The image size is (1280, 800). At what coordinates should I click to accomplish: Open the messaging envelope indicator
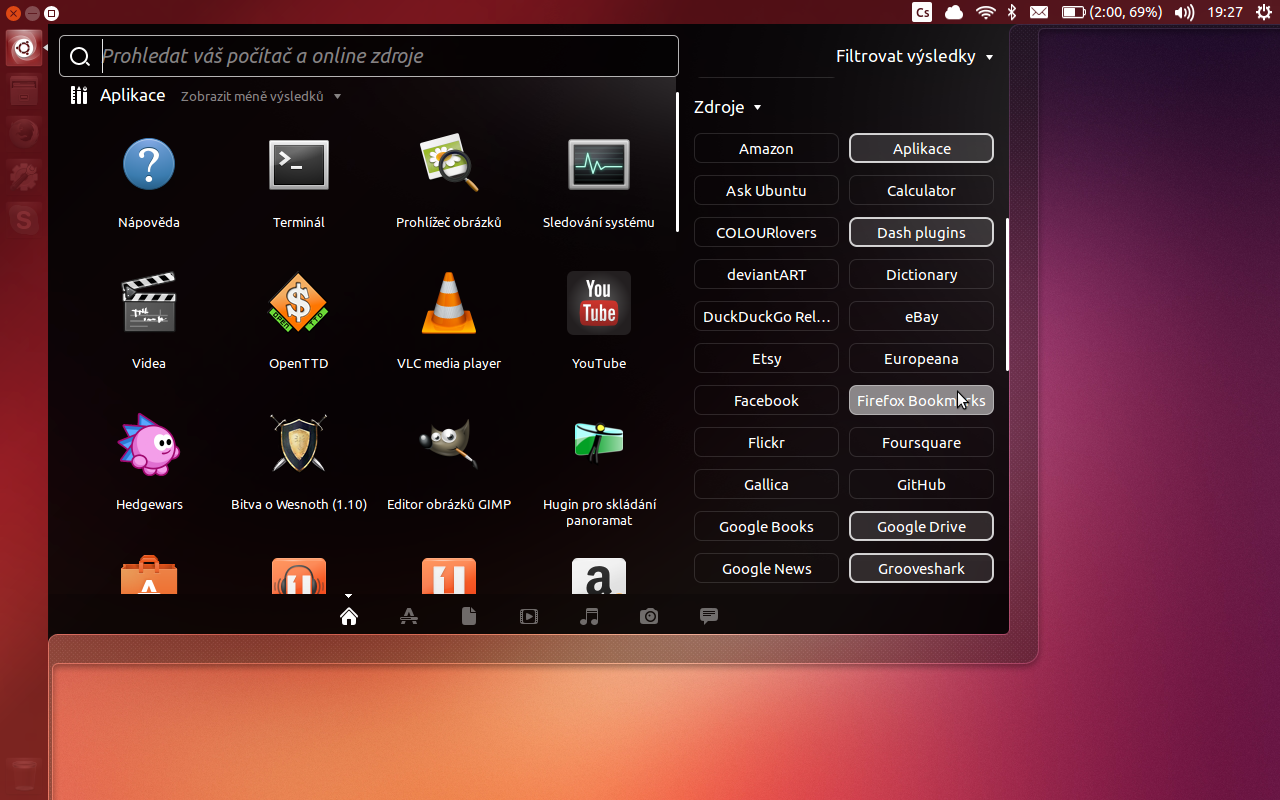[x=1039, y=12]
